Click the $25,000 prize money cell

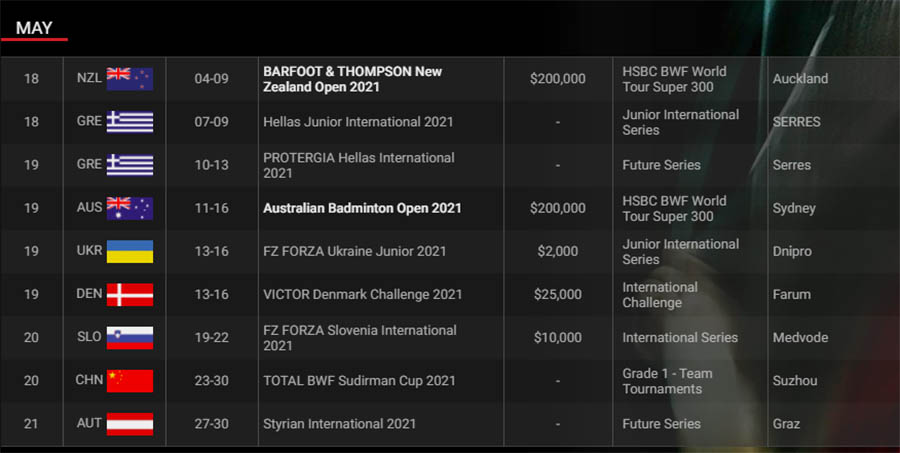558,294
